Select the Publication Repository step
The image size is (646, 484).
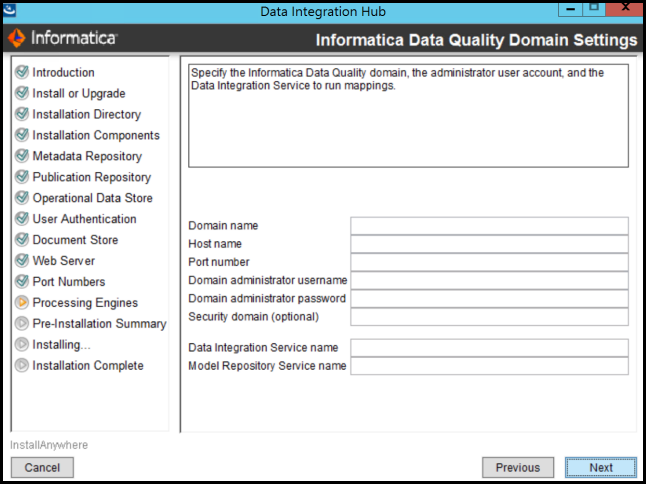click(x=91, y=177)
